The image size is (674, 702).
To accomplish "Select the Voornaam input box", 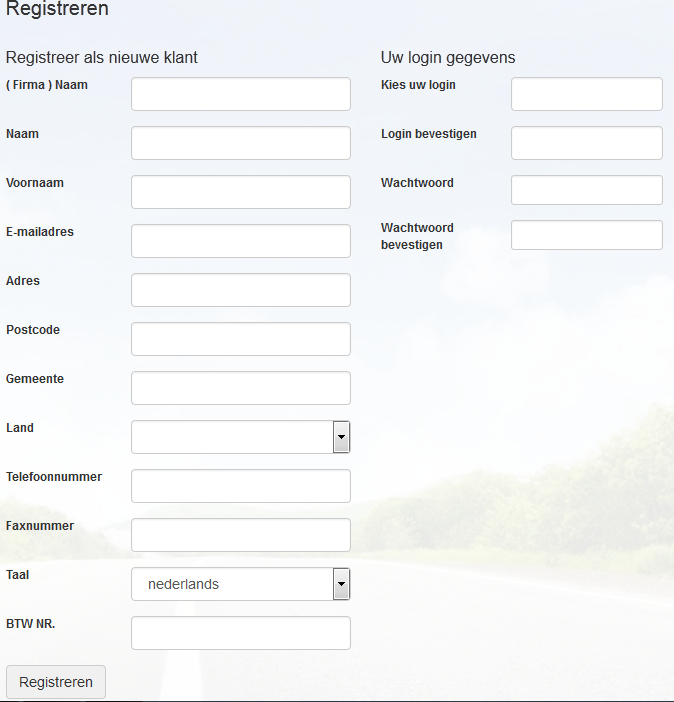I will (240, 192).
